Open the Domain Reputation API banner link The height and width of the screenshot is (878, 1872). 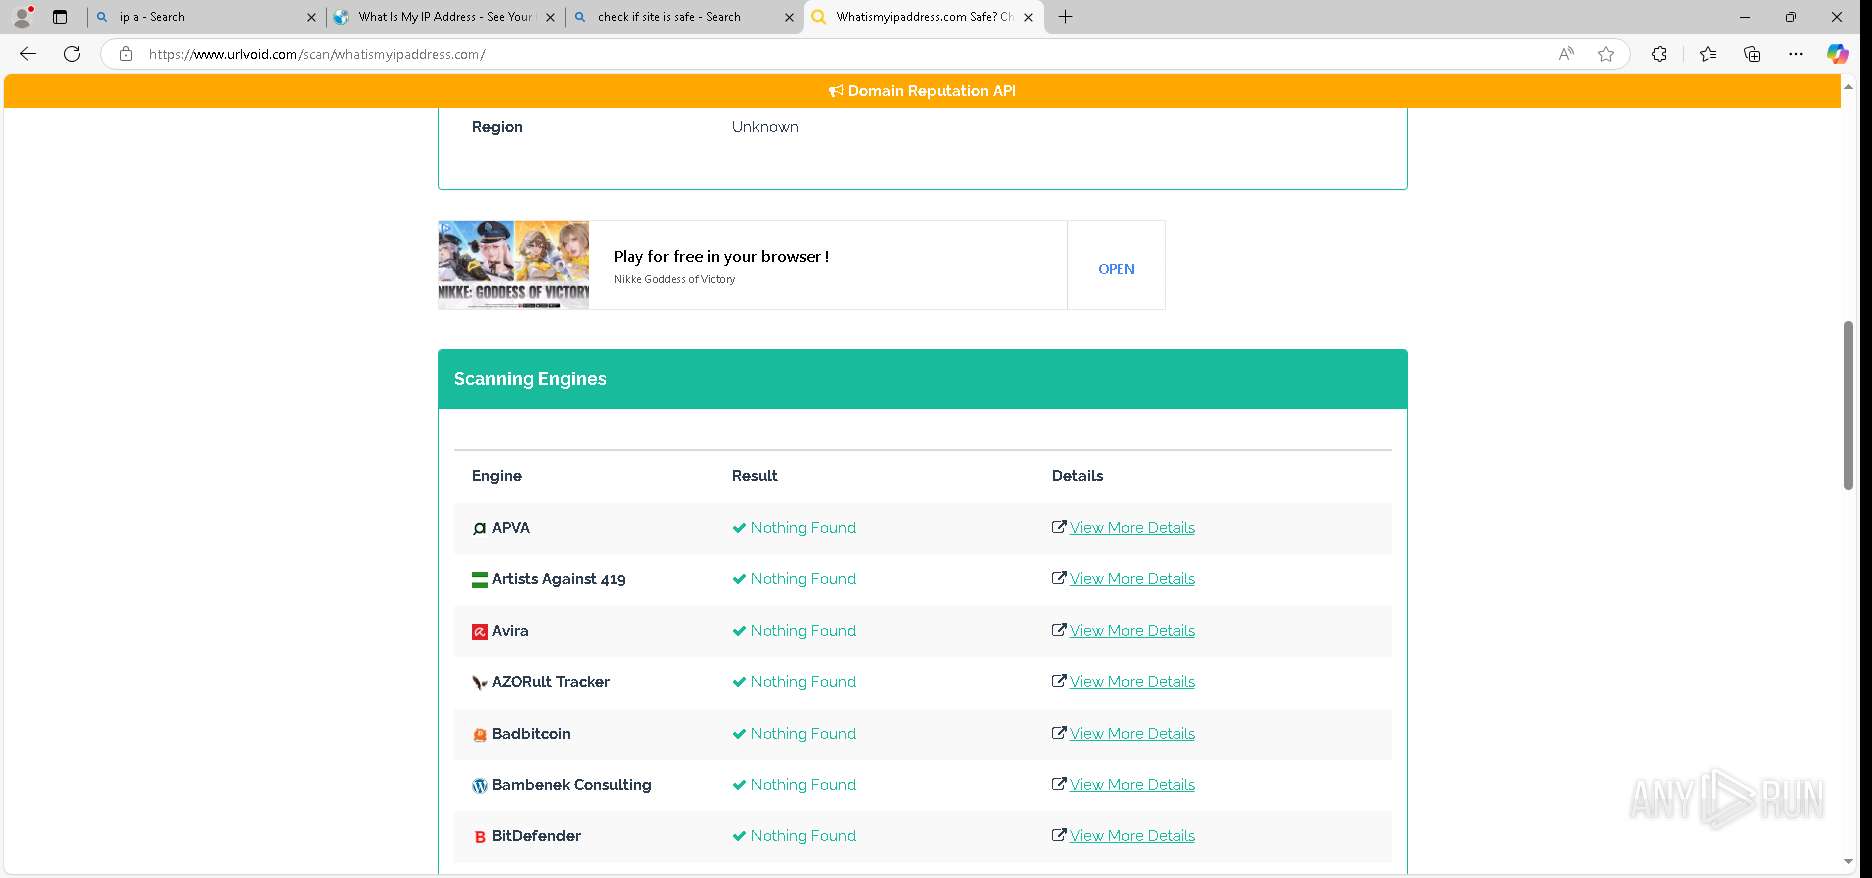tap(922, 91)
